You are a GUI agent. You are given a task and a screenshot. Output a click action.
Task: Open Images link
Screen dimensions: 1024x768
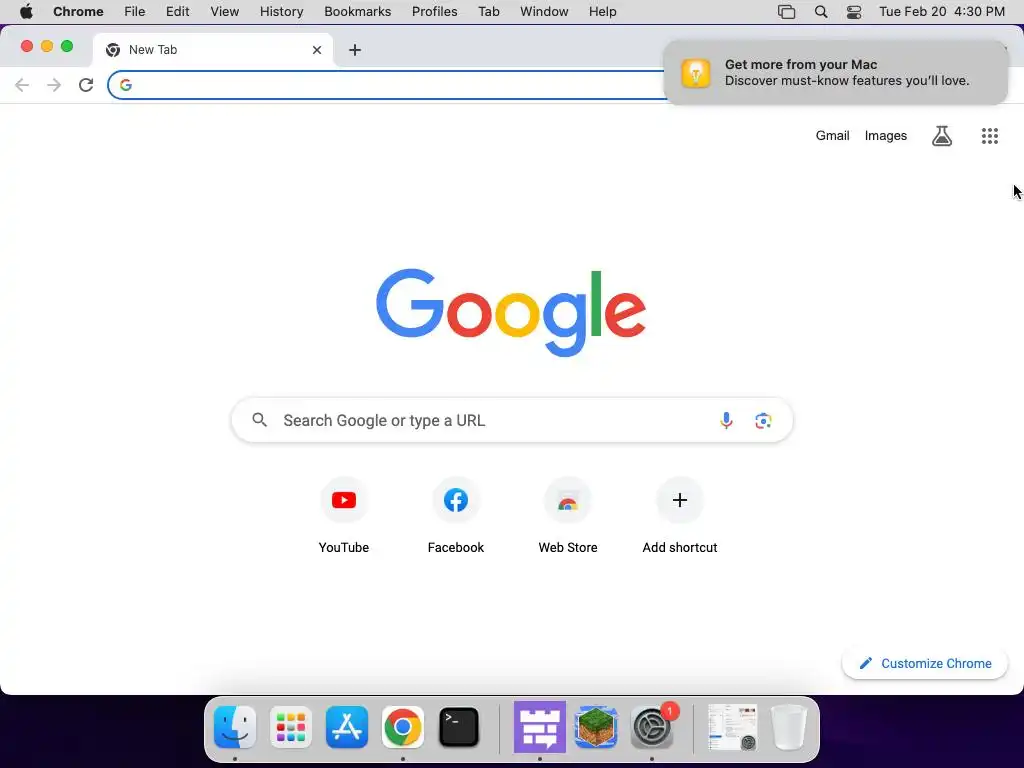tap(886, 136)
